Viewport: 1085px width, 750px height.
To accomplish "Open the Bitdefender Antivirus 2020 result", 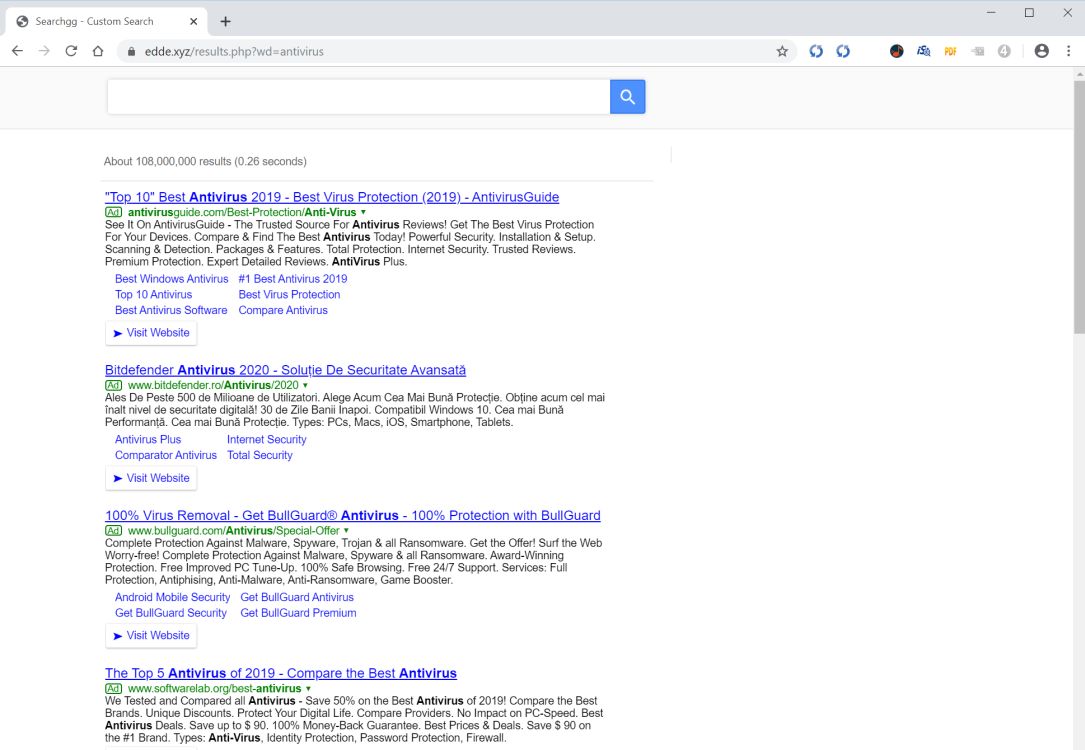I will (x=285, y=370).
